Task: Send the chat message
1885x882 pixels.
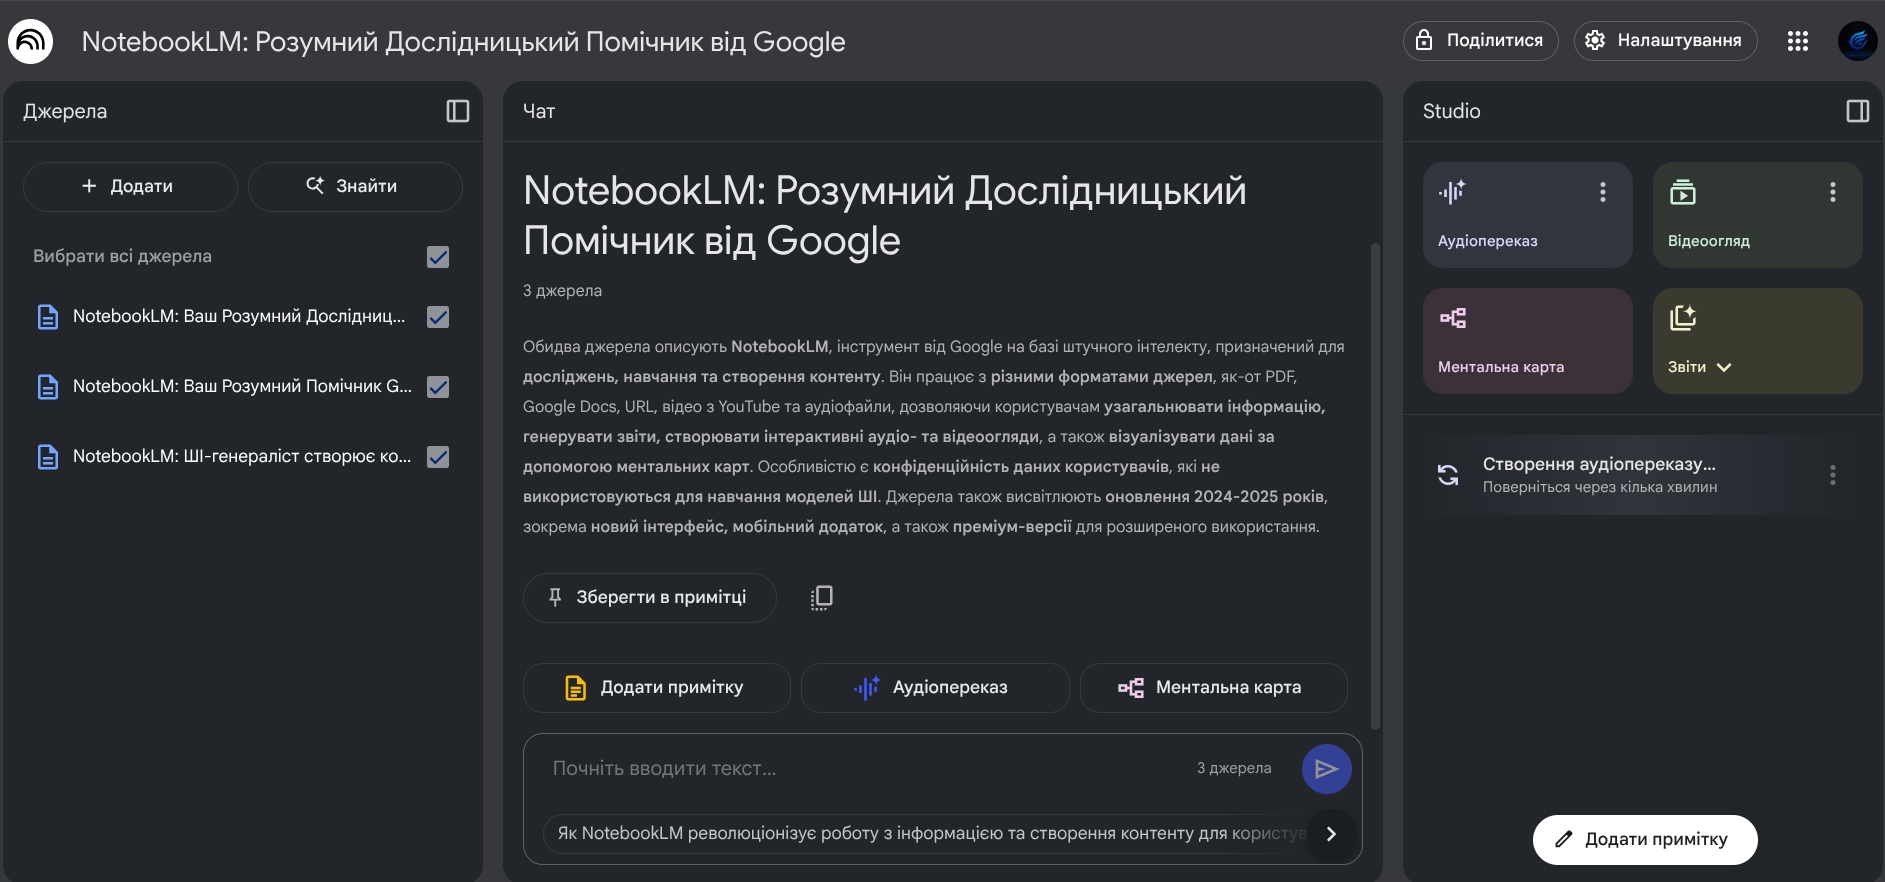Action: [x=1326, y=768]
